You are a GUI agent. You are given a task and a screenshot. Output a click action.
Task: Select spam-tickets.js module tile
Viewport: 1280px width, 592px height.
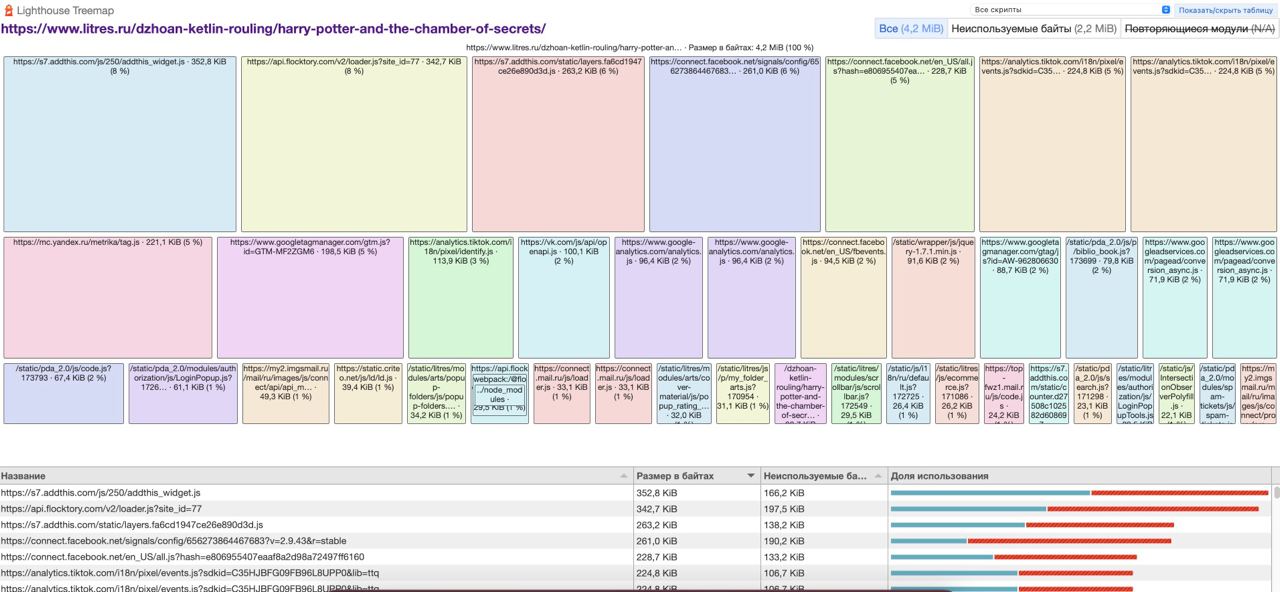(1217, 393)
